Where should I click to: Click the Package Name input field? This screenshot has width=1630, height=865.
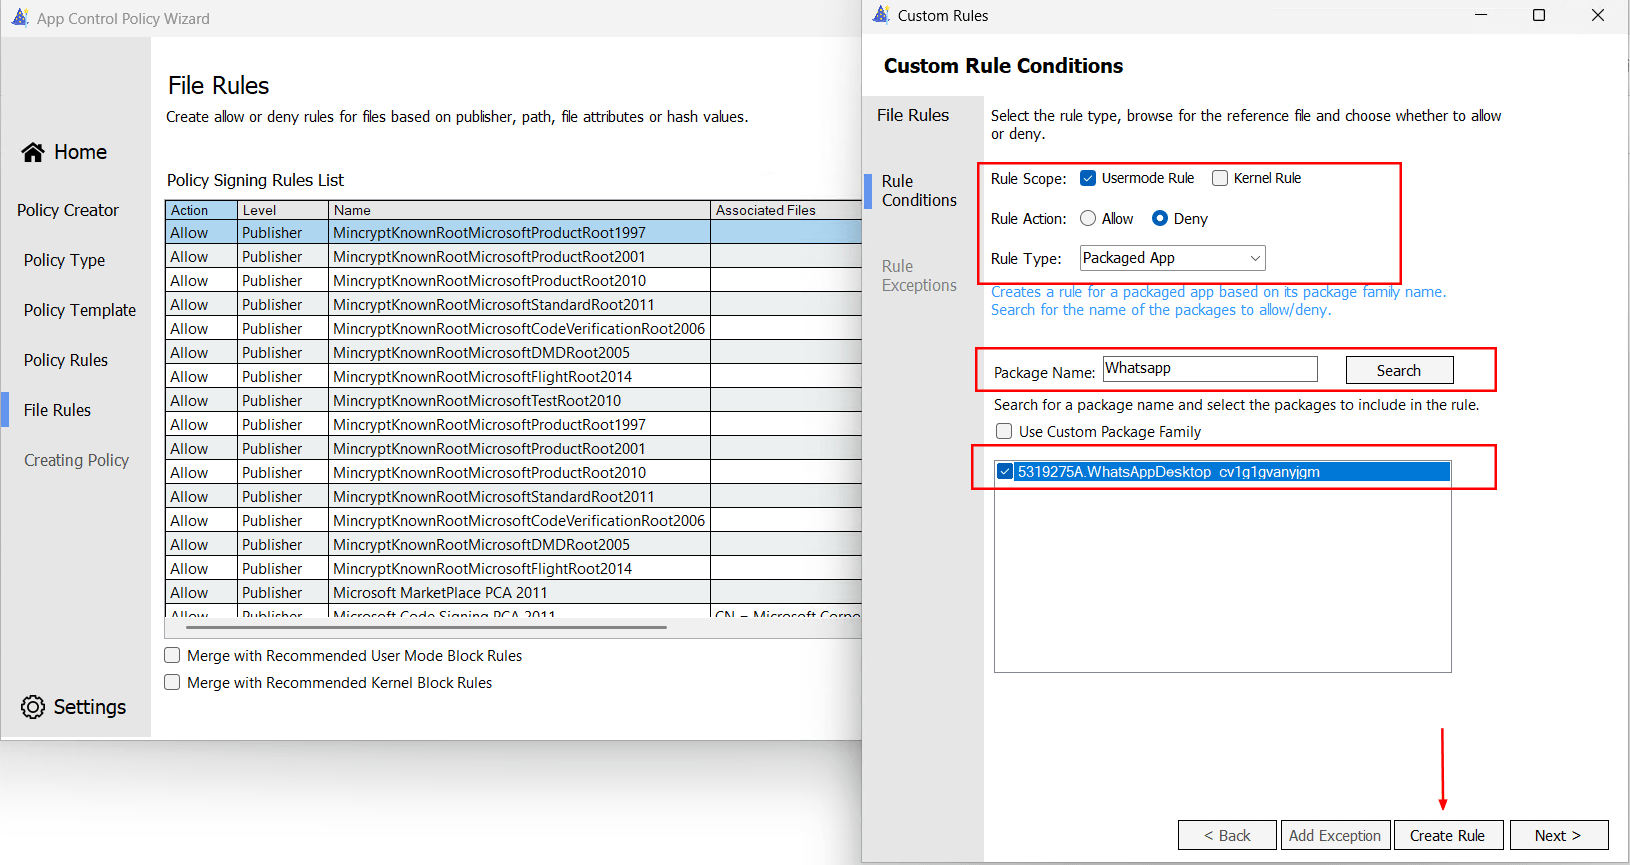click(x=1210, y=369)
